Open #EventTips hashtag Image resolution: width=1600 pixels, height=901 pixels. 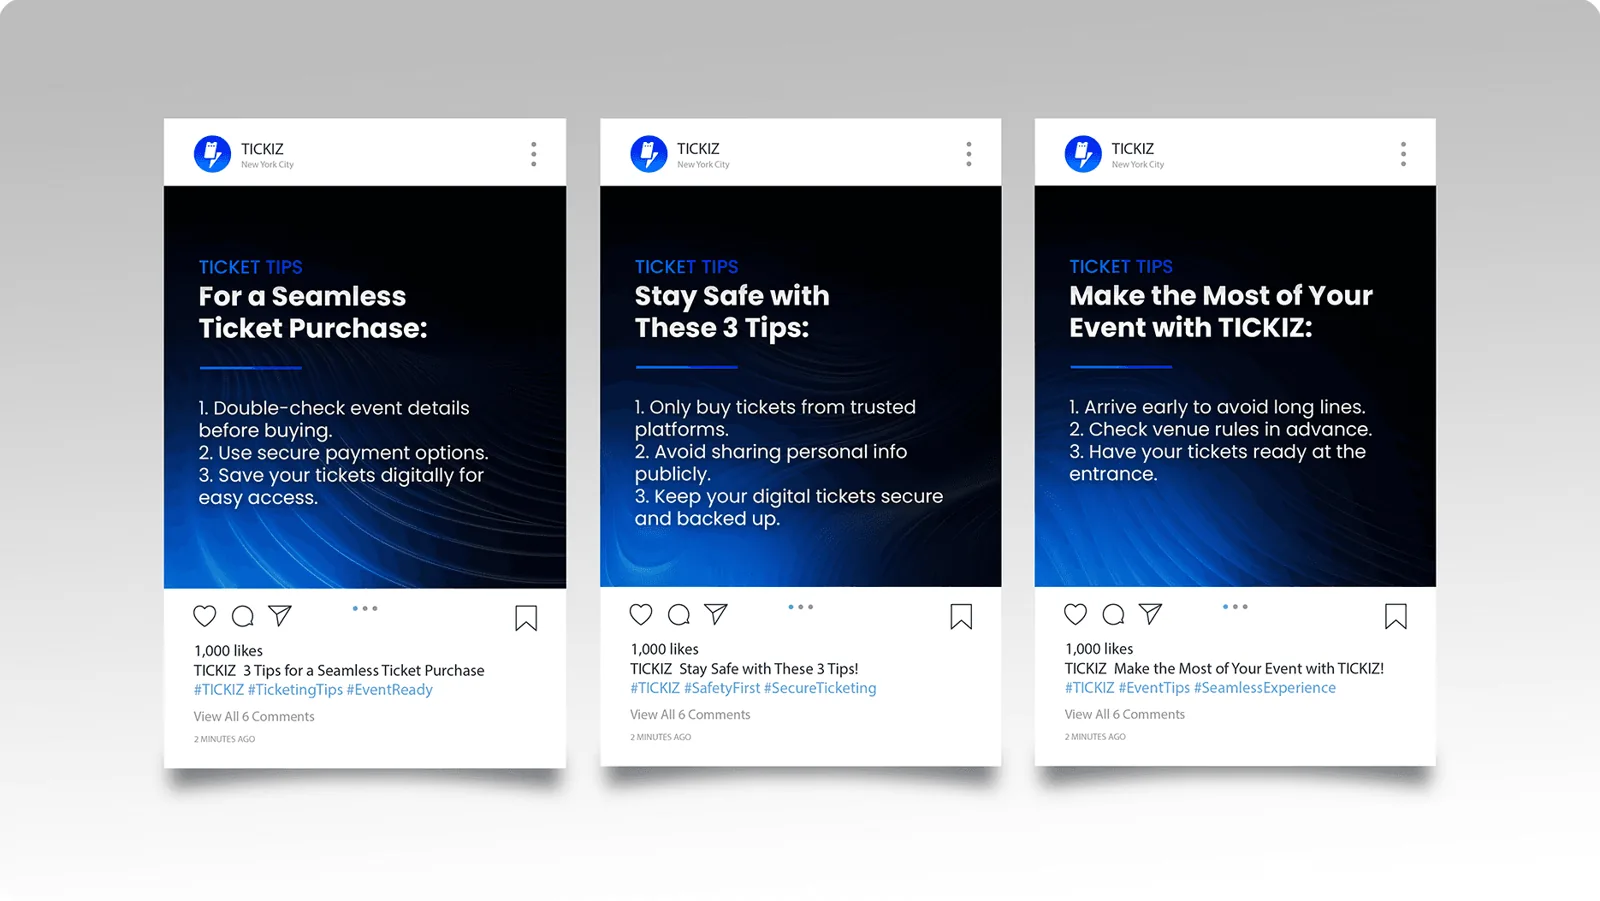tap(1154, 688)
